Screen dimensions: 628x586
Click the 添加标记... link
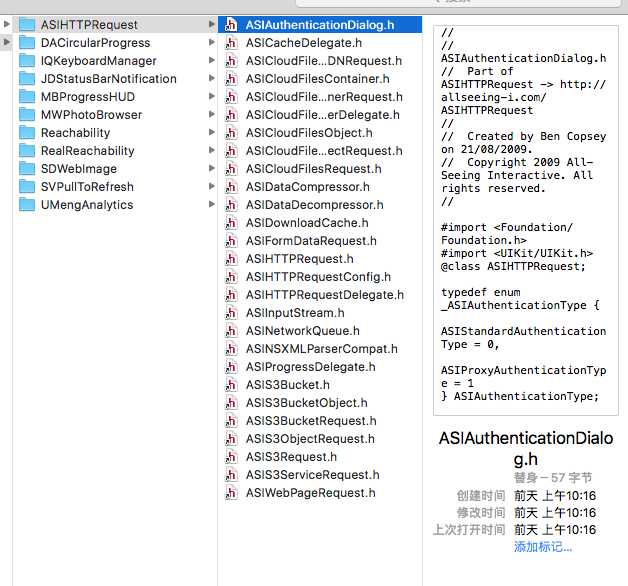543,547
